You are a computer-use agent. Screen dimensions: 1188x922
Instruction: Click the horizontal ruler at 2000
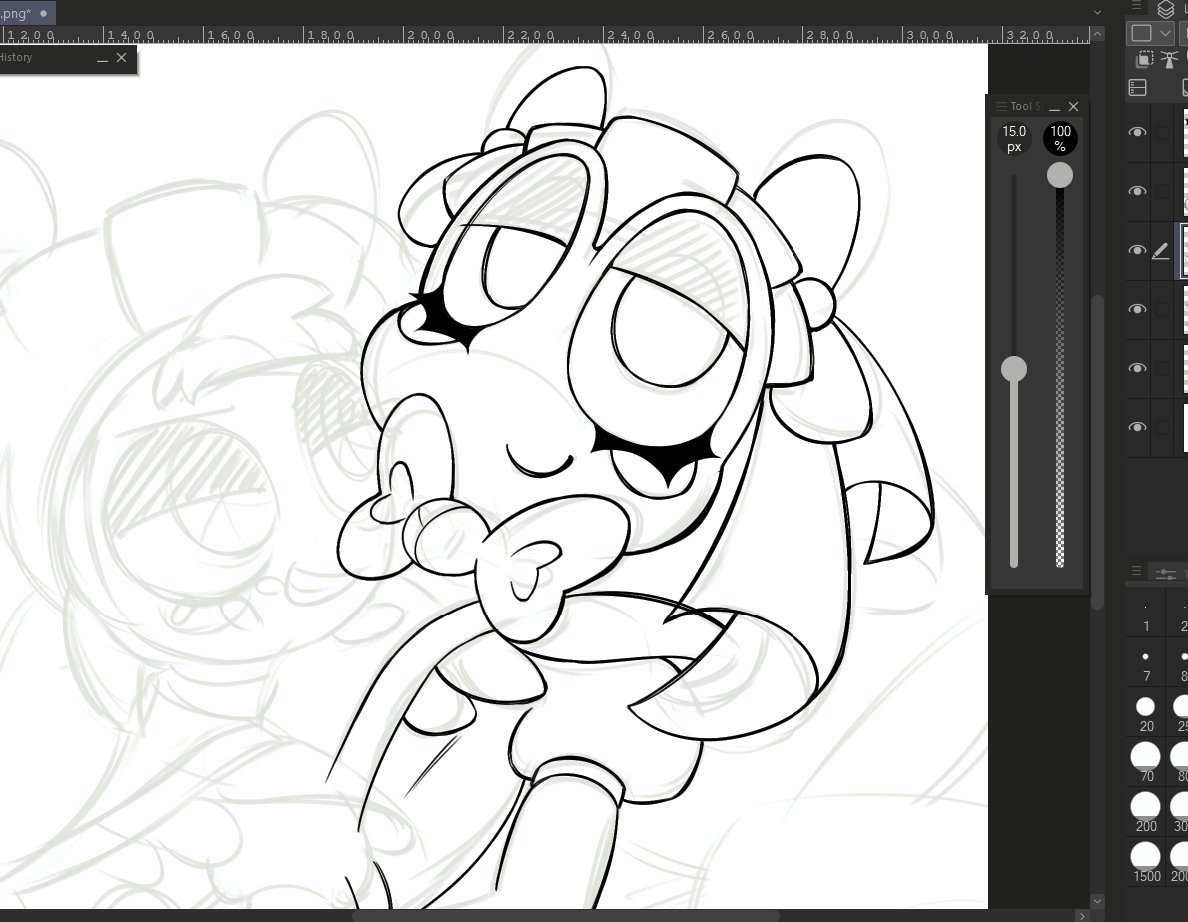click(x=430, y=36)
